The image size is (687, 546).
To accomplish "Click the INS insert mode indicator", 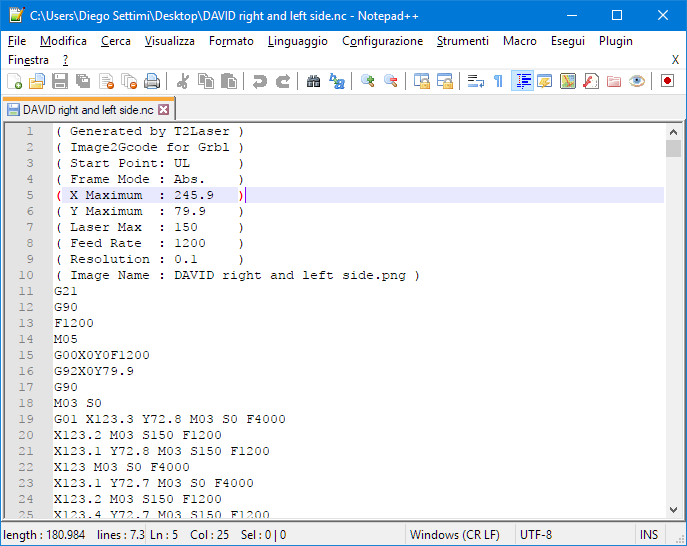I will click(x=649, y=535).
